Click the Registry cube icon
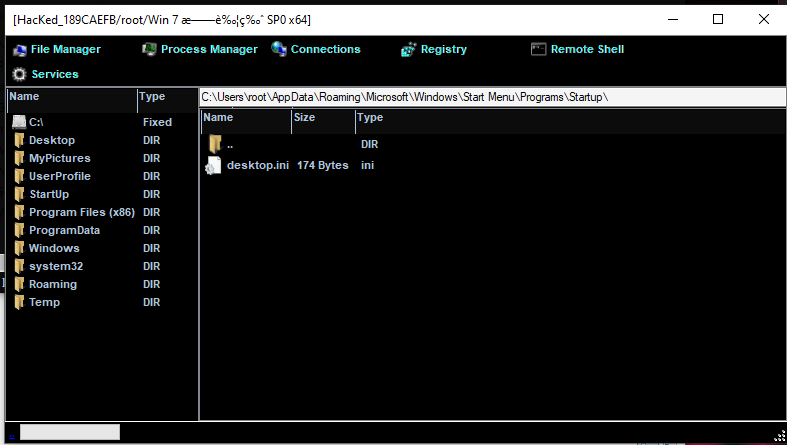Screen dimensions: 787x445 [408, 49]
